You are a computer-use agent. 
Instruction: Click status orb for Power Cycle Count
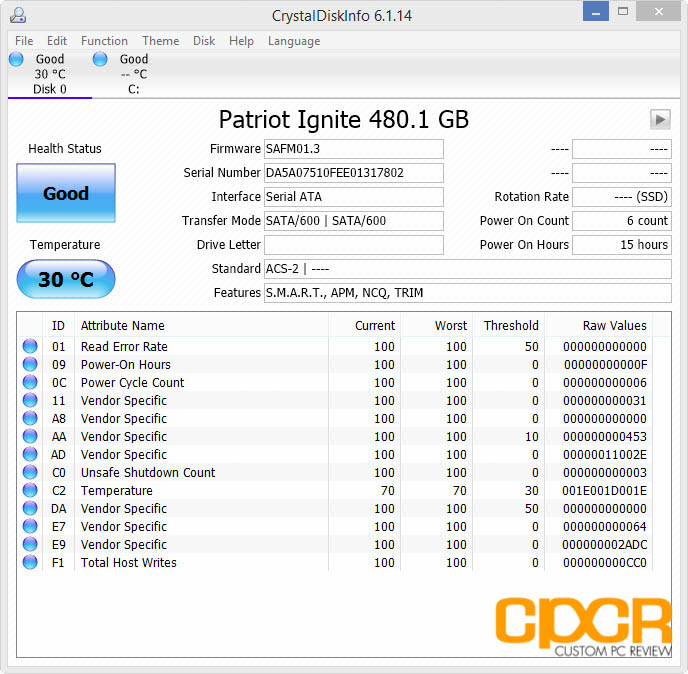click(x=30, y=382)
